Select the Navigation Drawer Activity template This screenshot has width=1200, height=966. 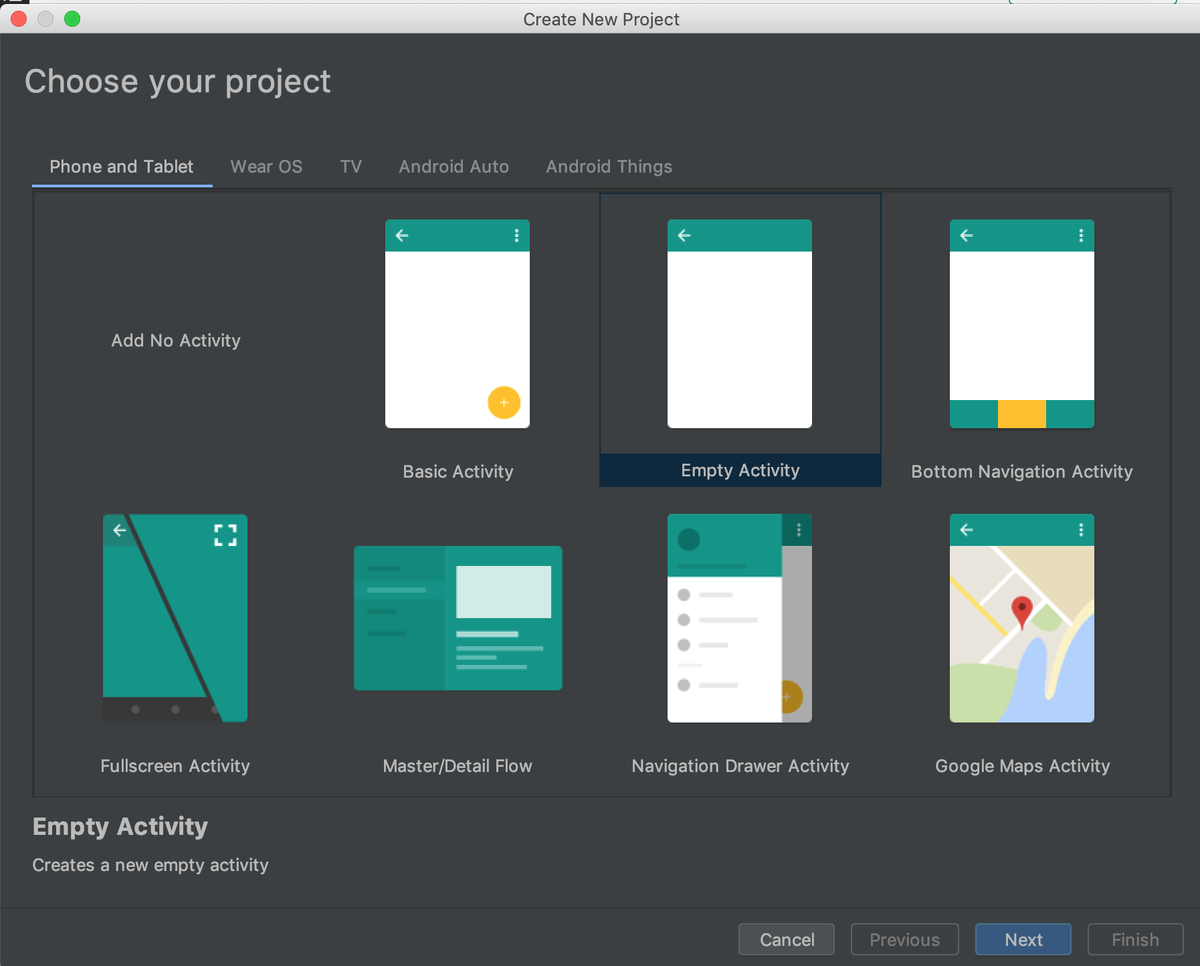[739, 618]
